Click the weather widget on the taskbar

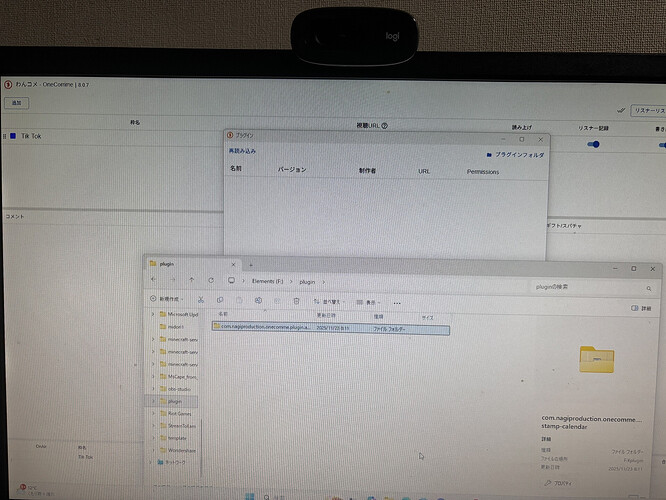tap(36, 490)
